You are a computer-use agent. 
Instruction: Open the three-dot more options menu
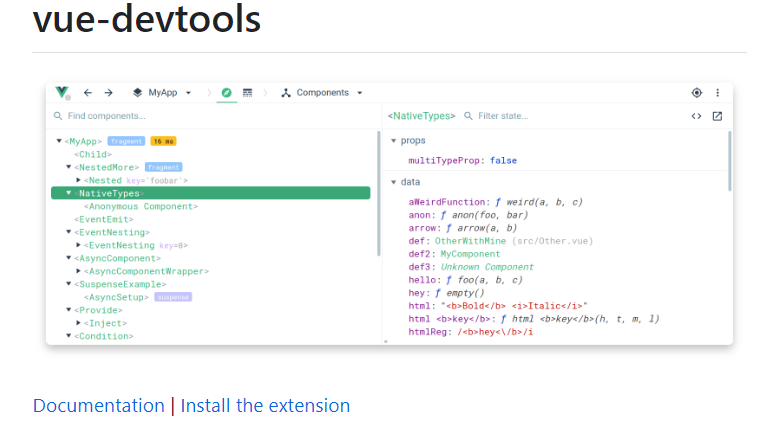717,93
